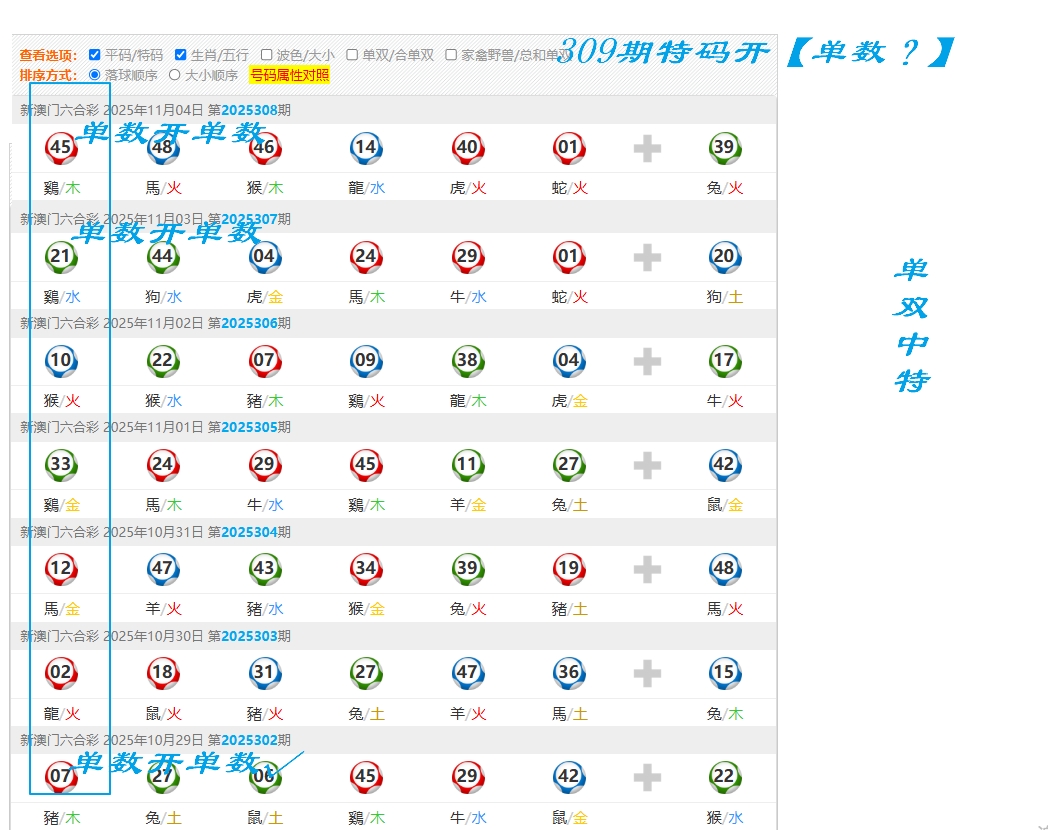Open draw period 2025308 link

tap(249, 110)
